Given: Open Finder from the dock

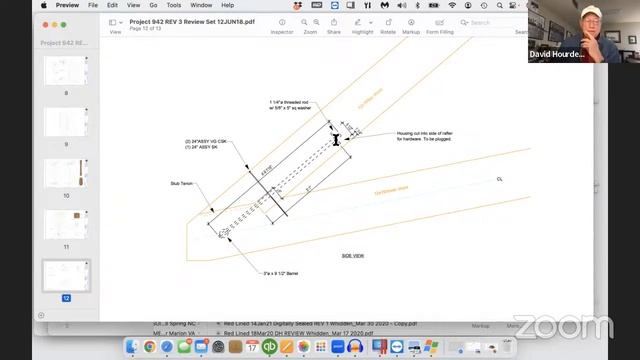Looking at the screenshot, I should click(132, 347).
